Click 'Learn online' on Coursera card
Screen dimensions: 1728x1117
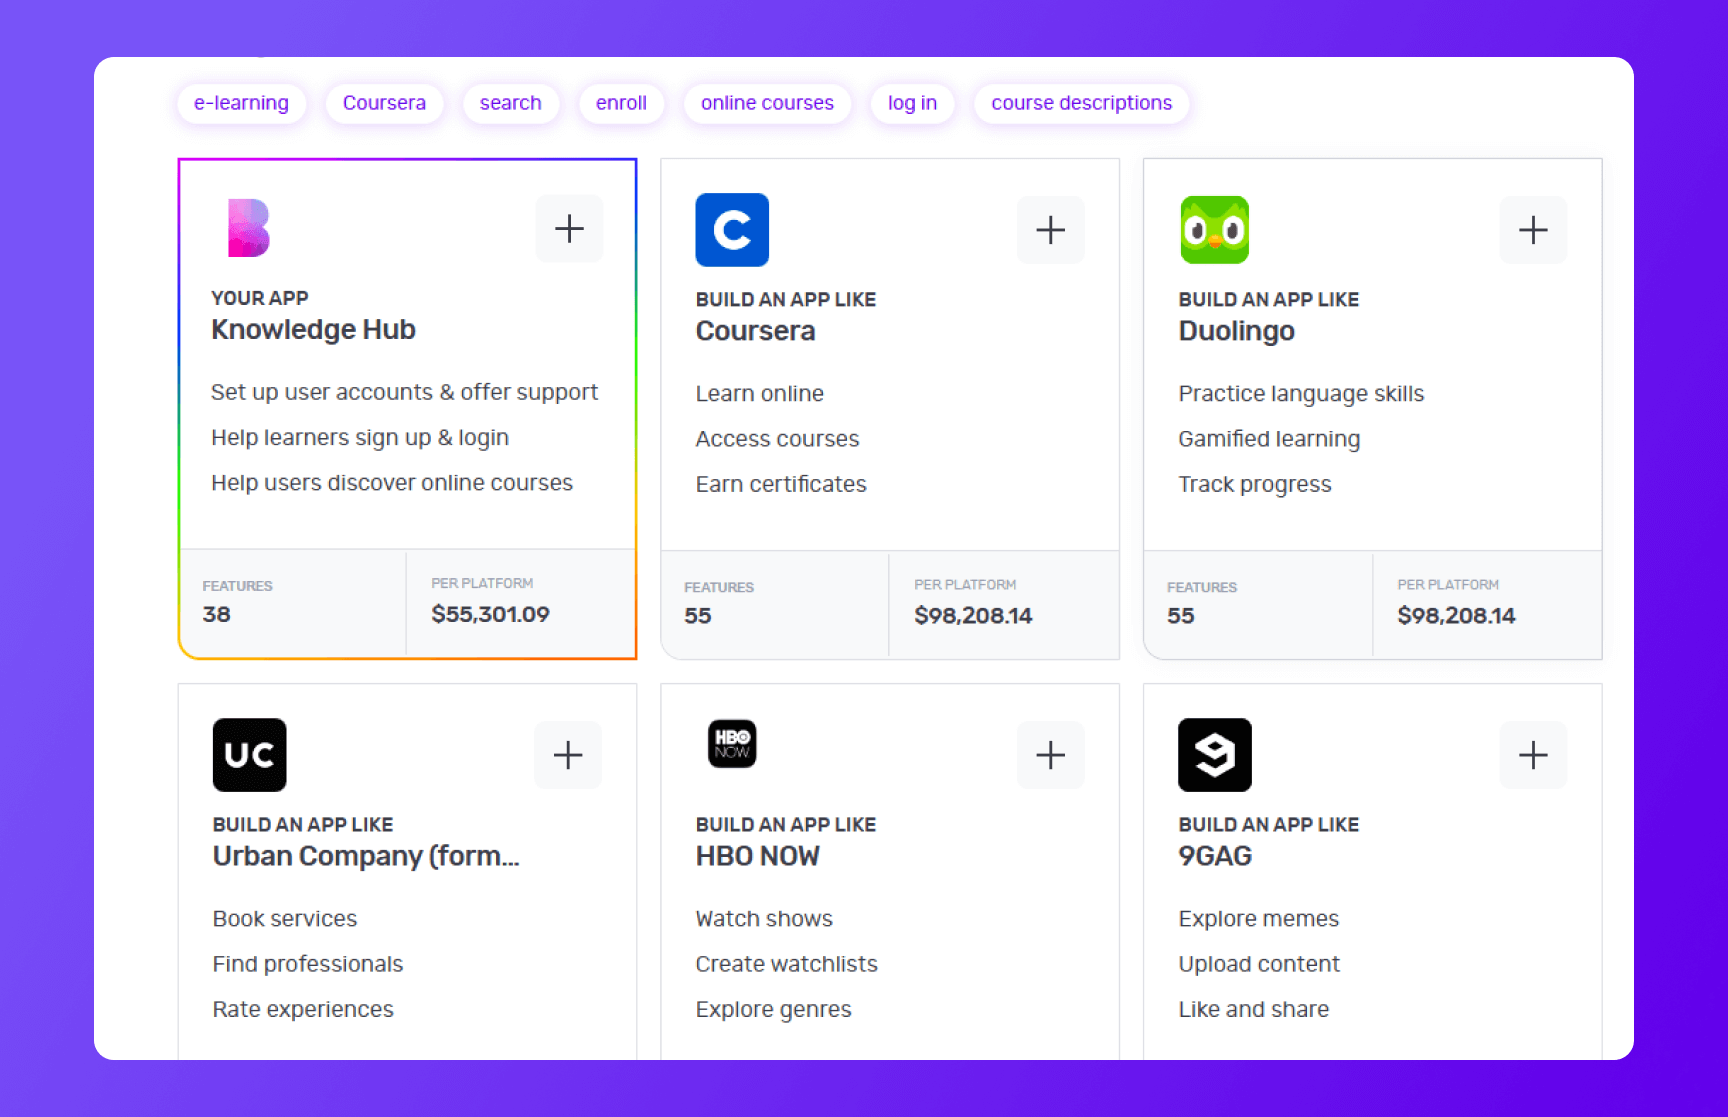(759, 394)
